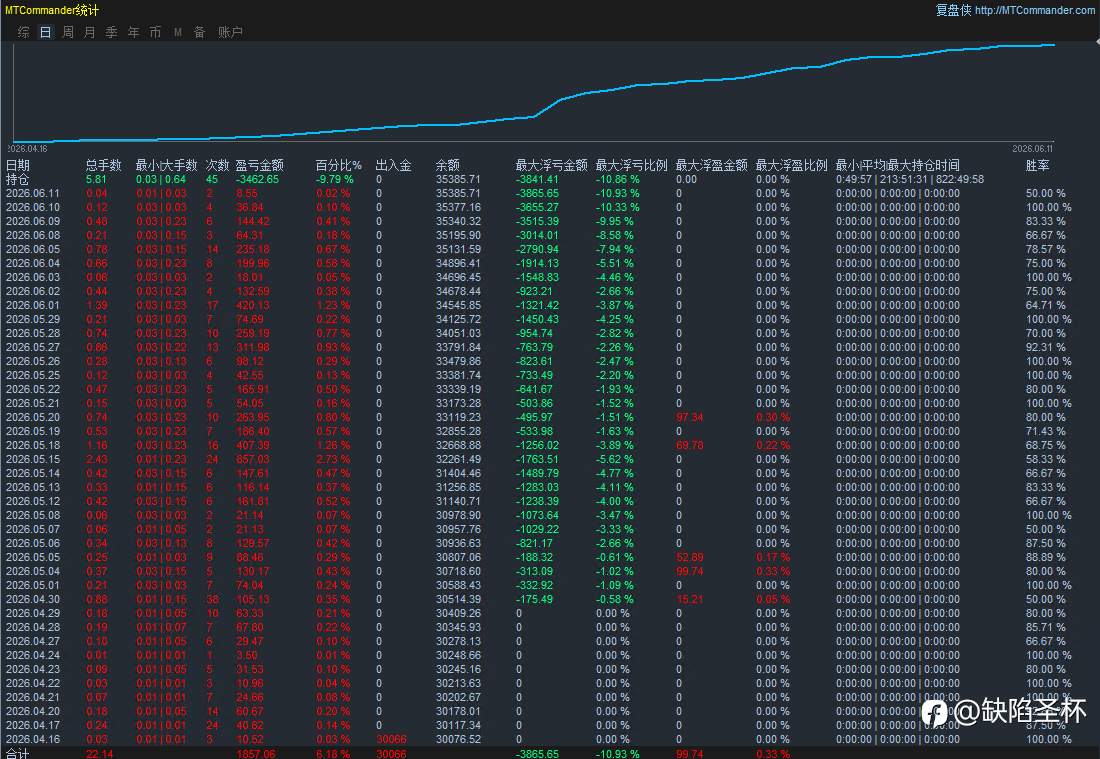Viewport: 1100px width, 759px height.
Task: Click the loss ratio -10.33 %
Action: 617,208
